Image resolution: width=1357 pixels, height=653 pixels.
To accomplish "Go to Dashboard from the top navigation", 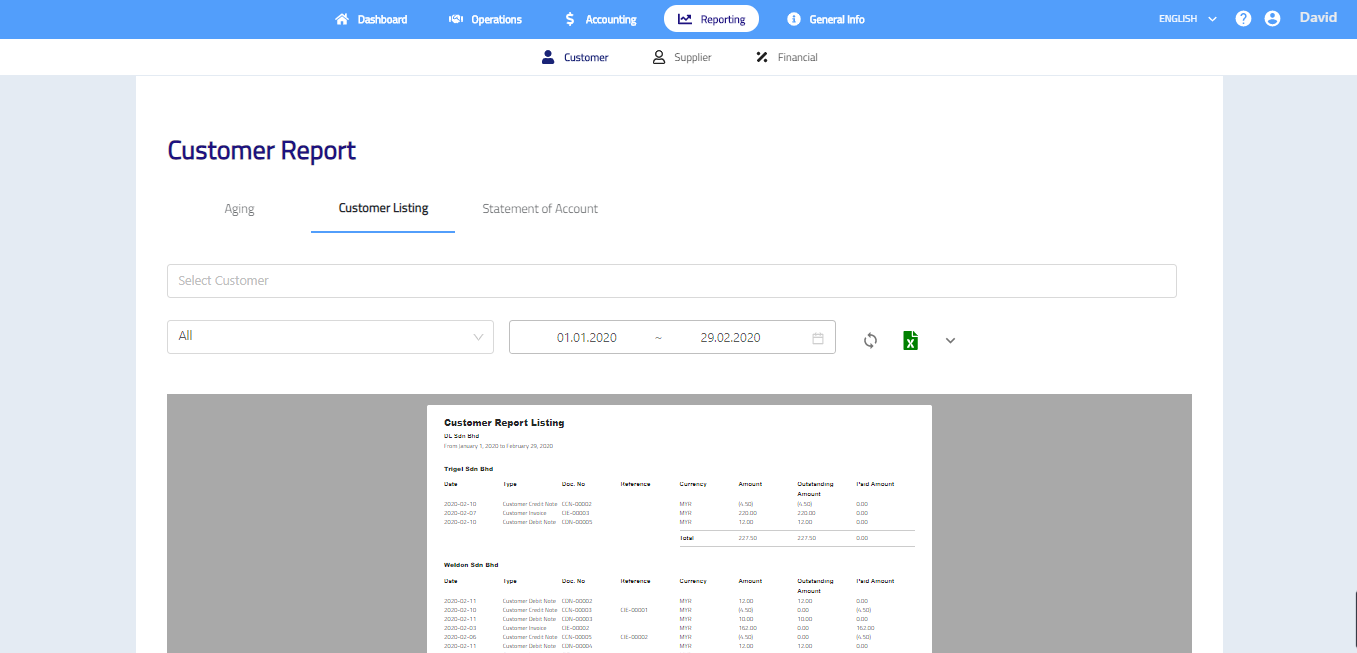I will pyautogui.click(x=371, y=19).
